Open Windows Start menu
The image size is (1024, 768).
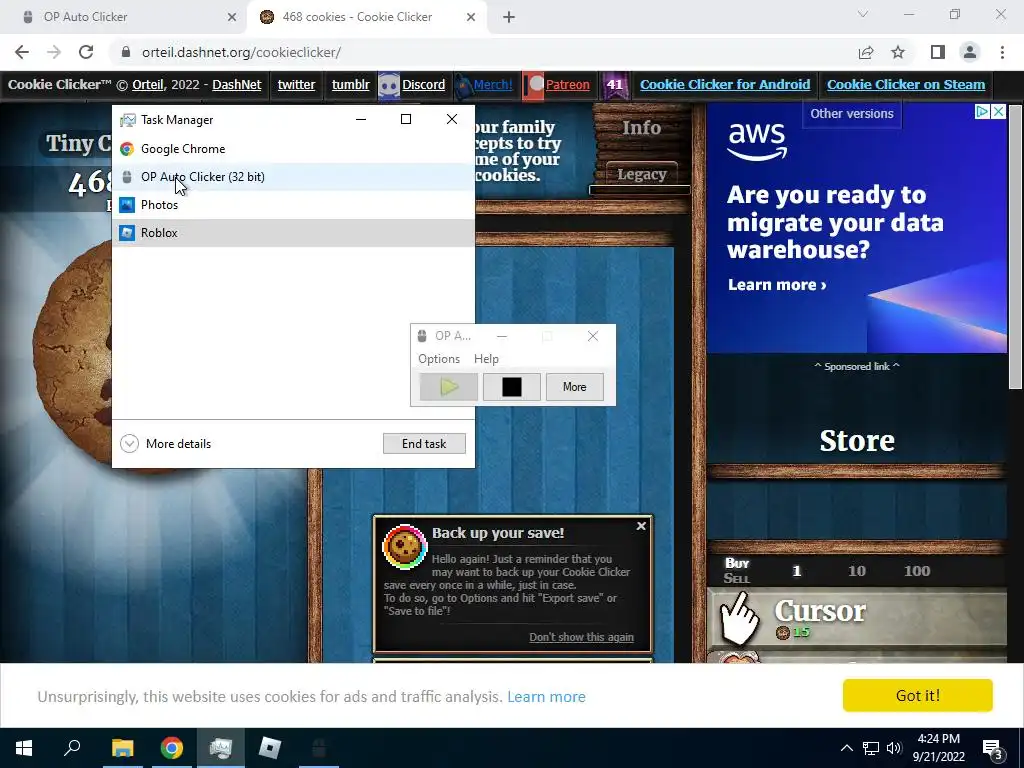(24, 748)
